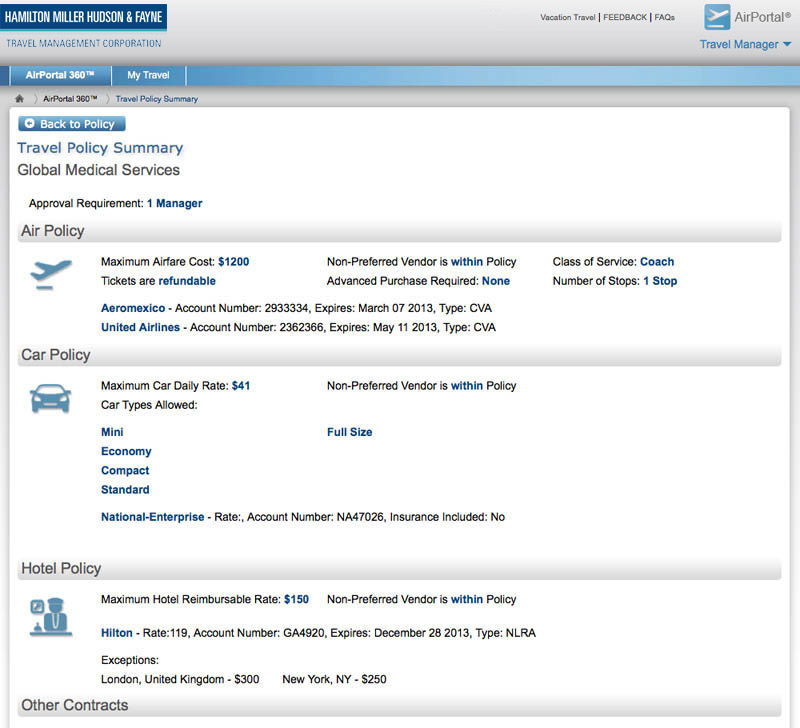Click the $41 car daily rate
This screenshot has width=800, height=728.
pyautogui.click(x=241, y=386)
